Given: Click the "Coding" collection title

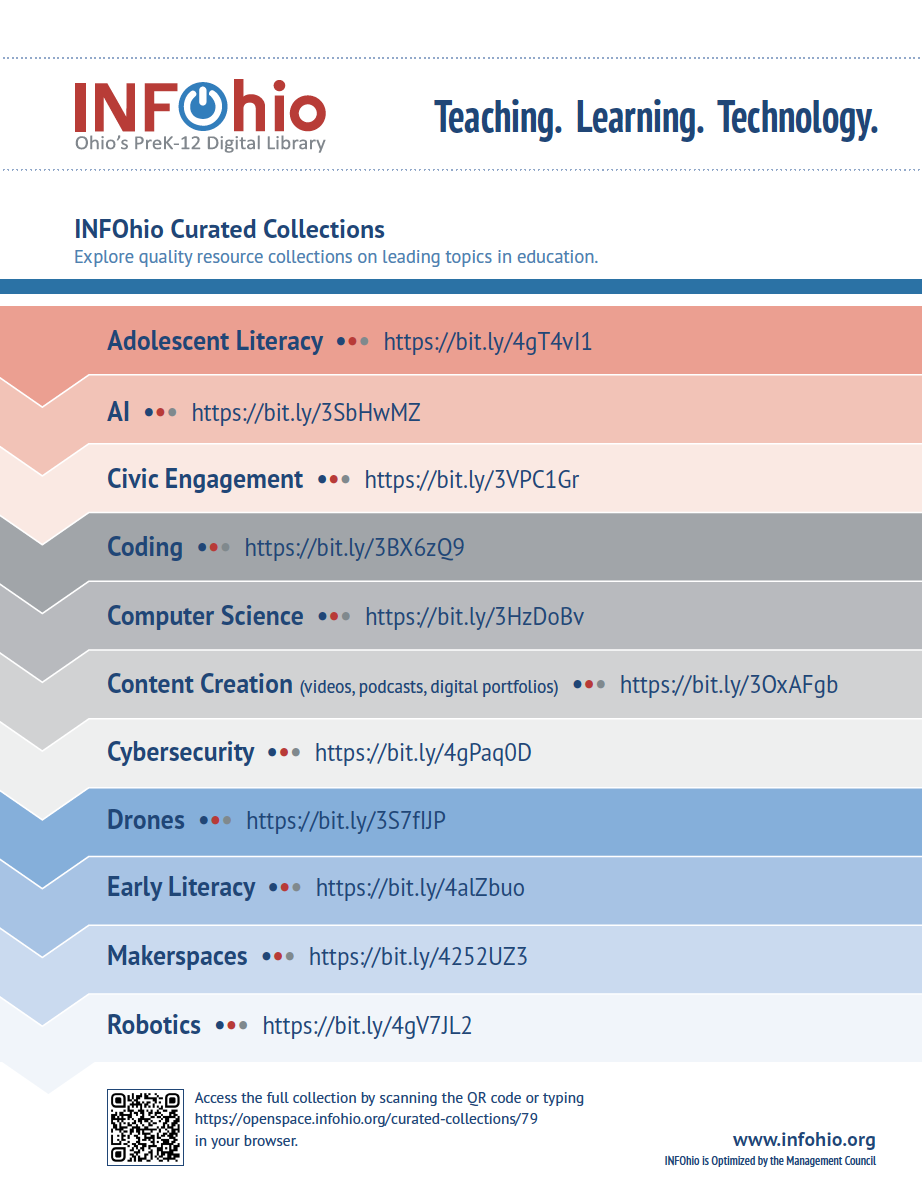Looking at the screenshot, I should coord(145,548).
